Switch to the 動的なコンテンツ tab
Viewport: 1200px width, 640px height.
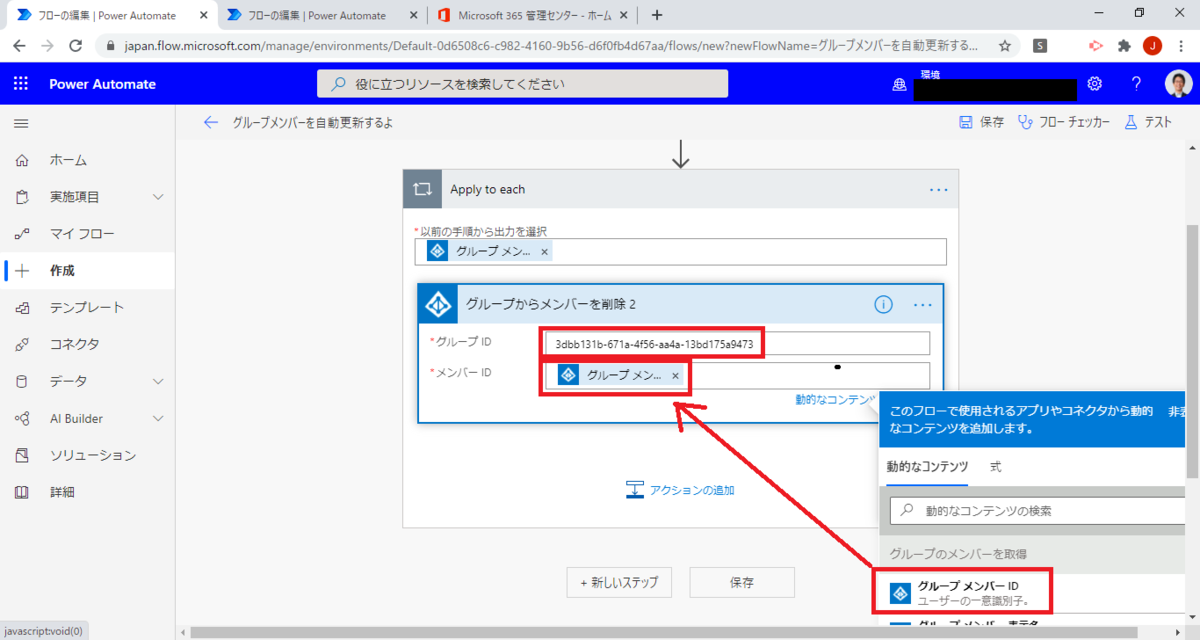pyautogui.click(x=927, y=467)
